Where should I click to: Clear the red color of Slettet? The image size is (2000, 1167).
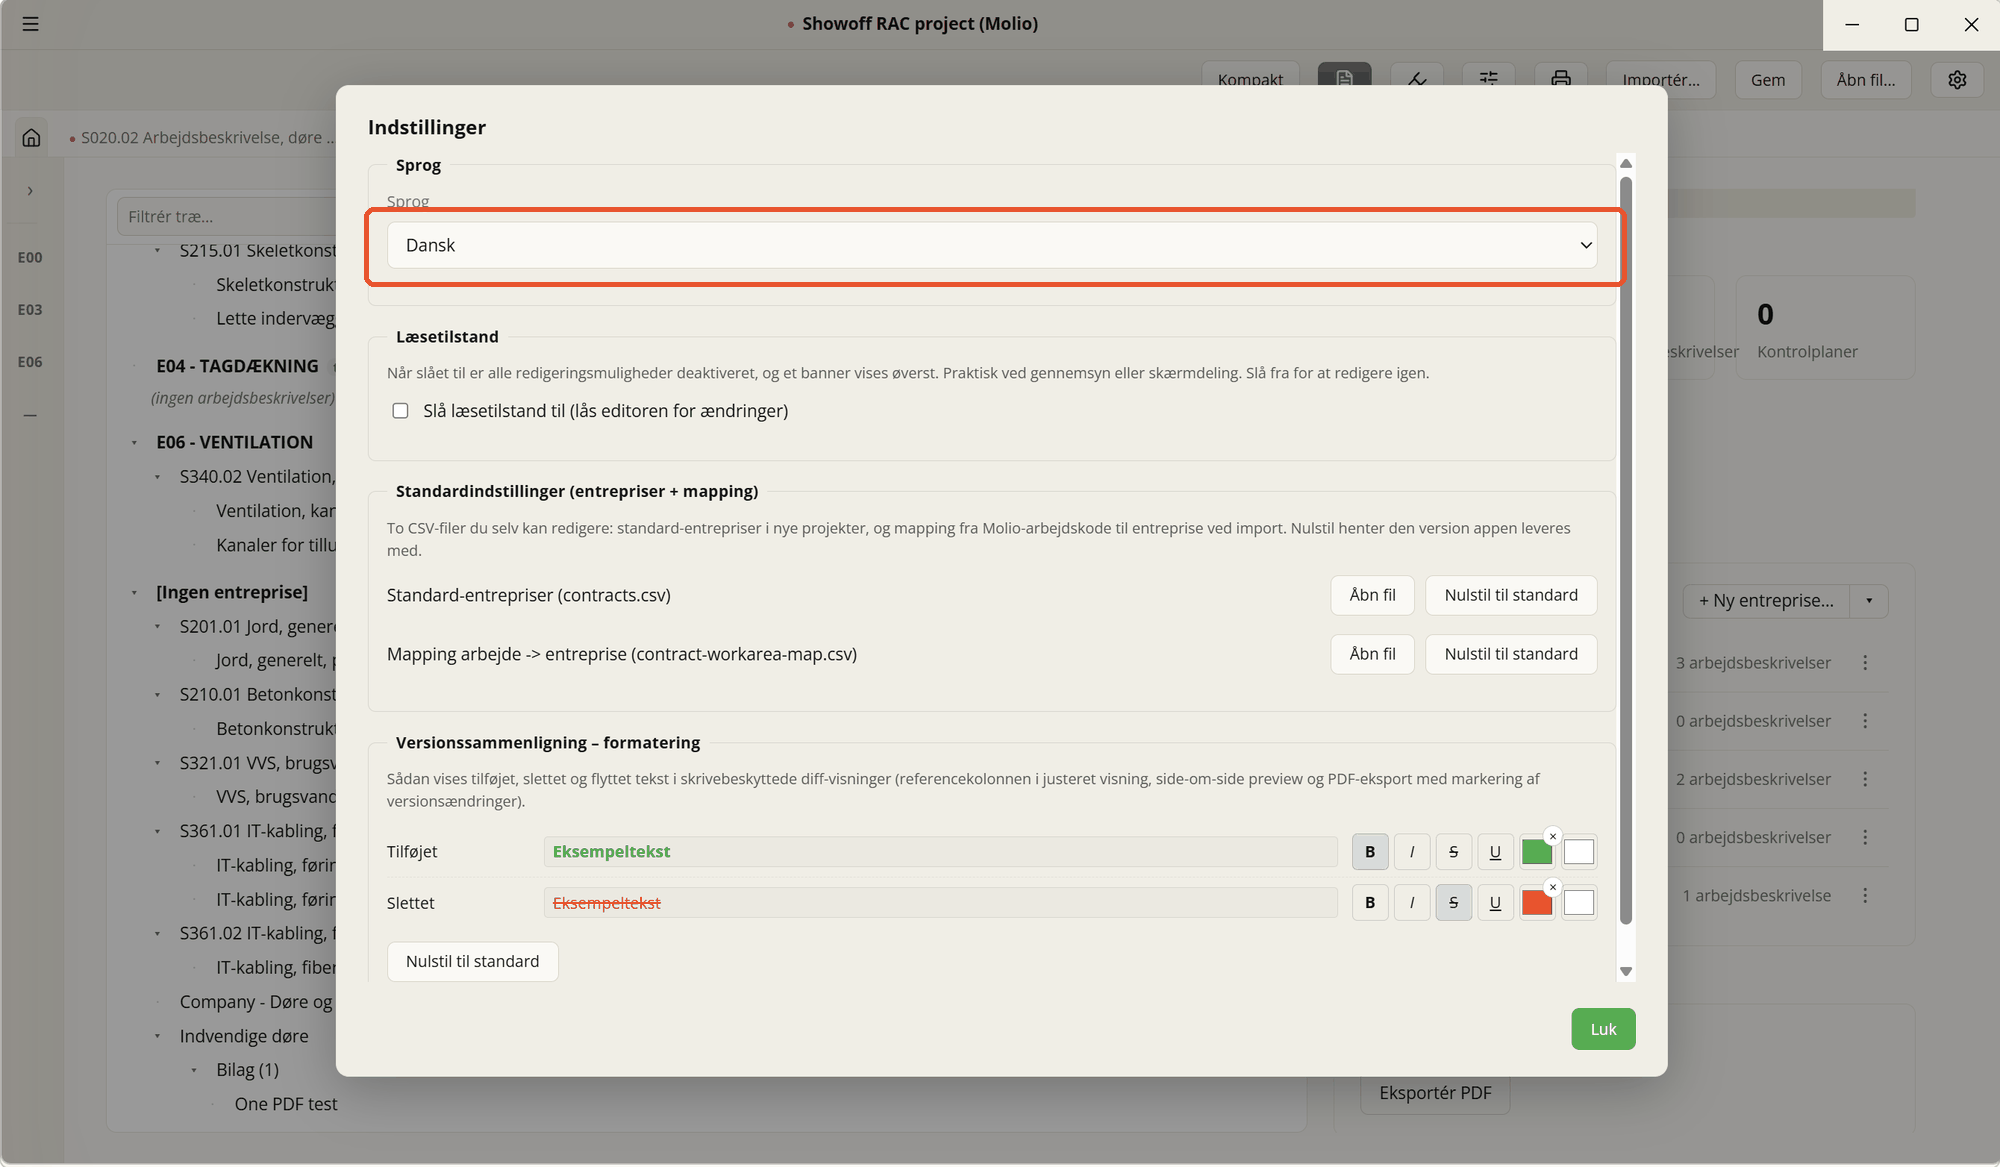[1553, 887]
